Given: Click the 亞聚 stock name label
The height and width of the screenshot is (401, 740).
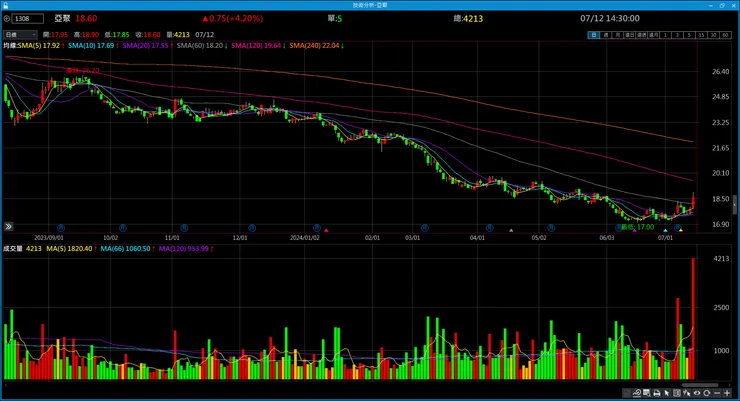Looking at the screenshot, I should pos(62,18).
